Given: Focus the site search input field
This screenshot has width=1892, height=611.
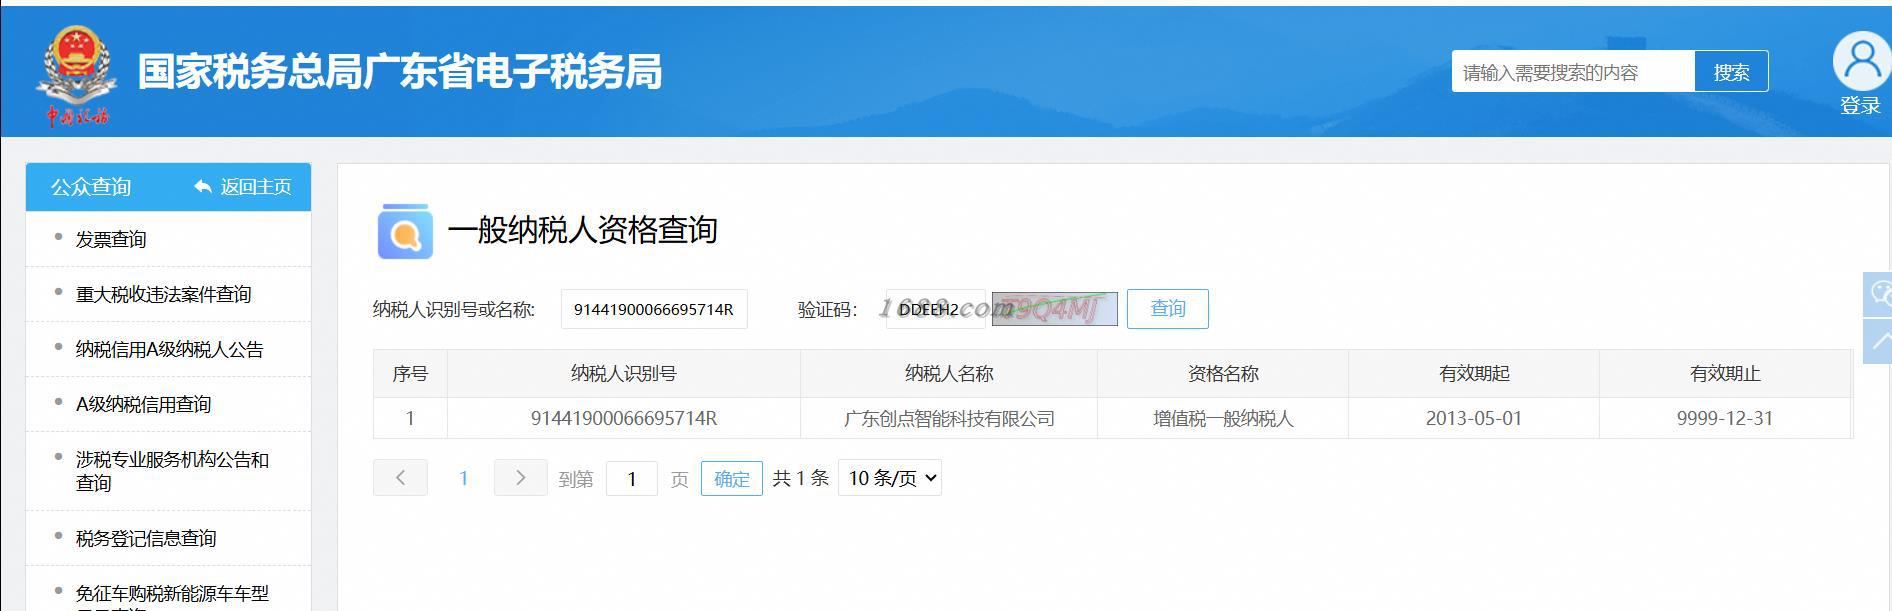Looking at the screenshot, I should tap(1573, 71).
